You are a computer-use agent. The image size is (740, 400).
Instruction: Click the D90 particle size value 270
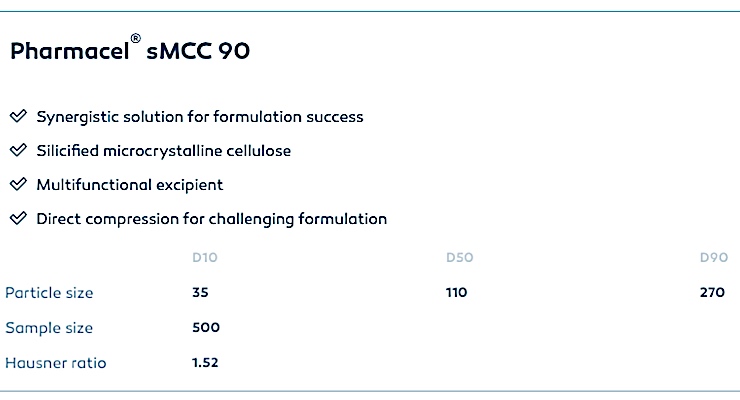pos(714,293)
